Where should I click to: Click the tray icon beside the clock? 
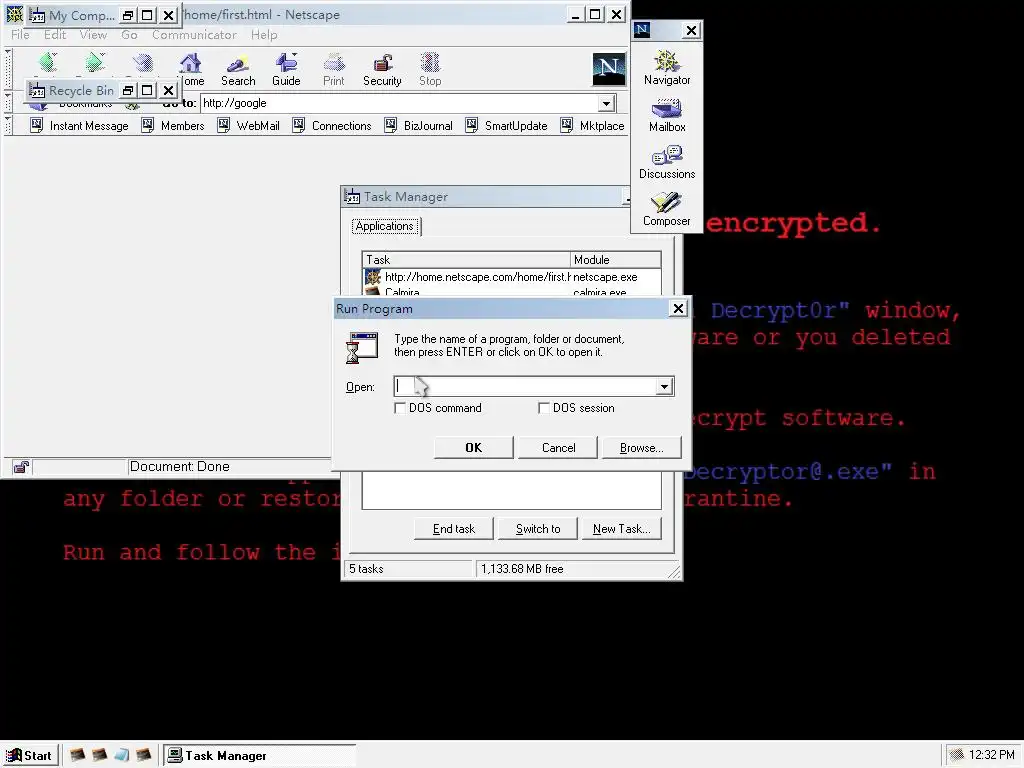pos(956,755)
